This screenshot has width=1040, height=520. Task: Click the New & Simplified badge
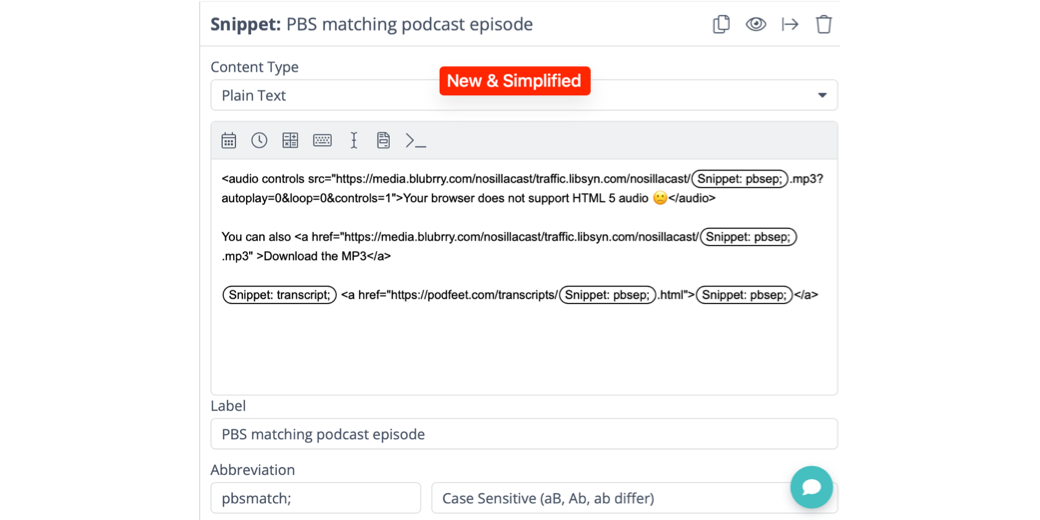point(514,81)
